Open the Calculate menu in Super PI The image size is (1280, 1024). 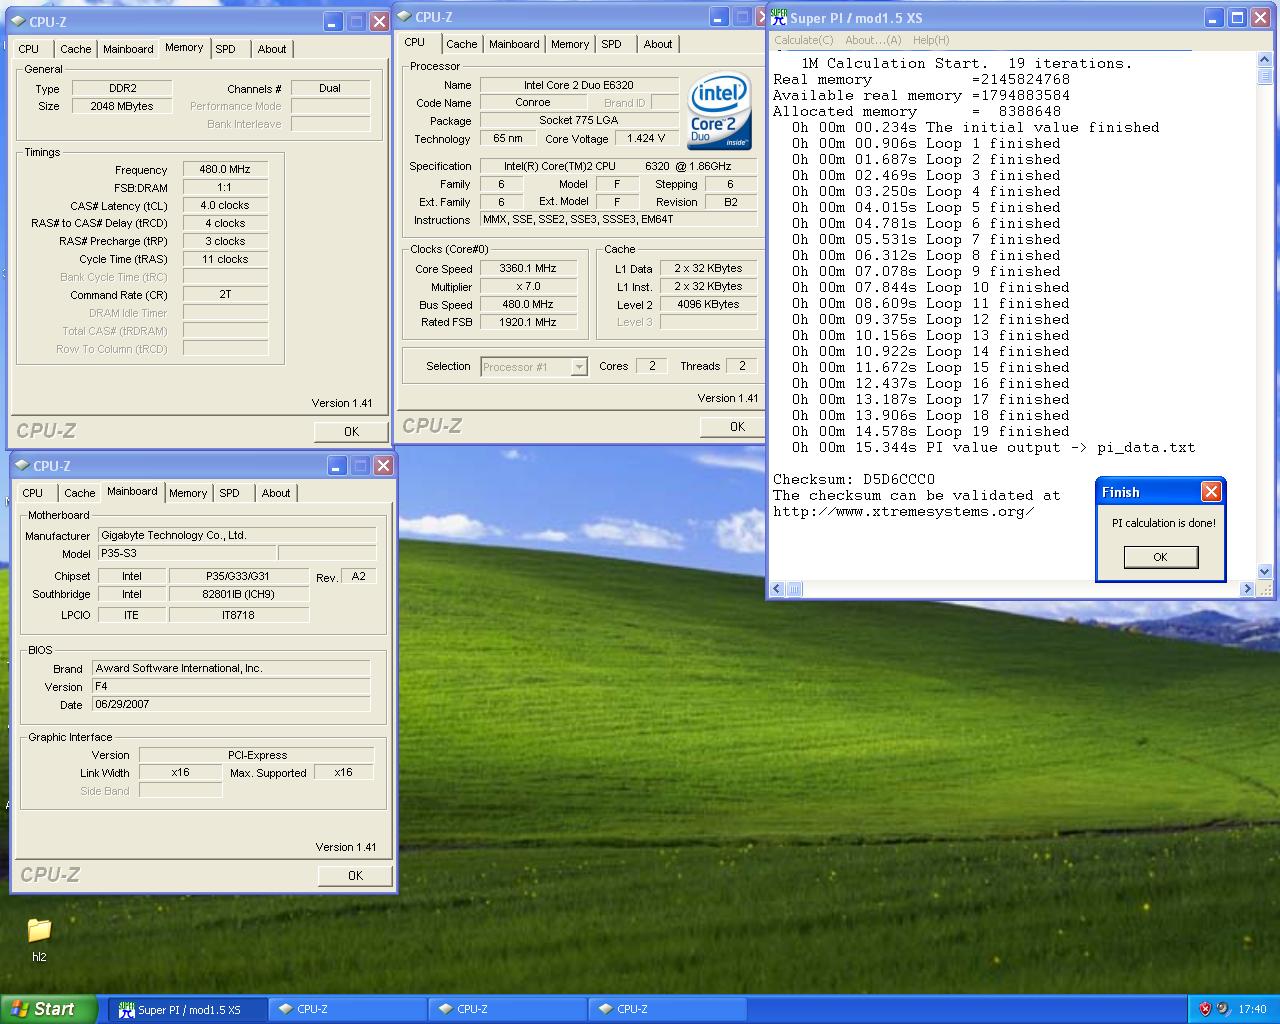804,40
